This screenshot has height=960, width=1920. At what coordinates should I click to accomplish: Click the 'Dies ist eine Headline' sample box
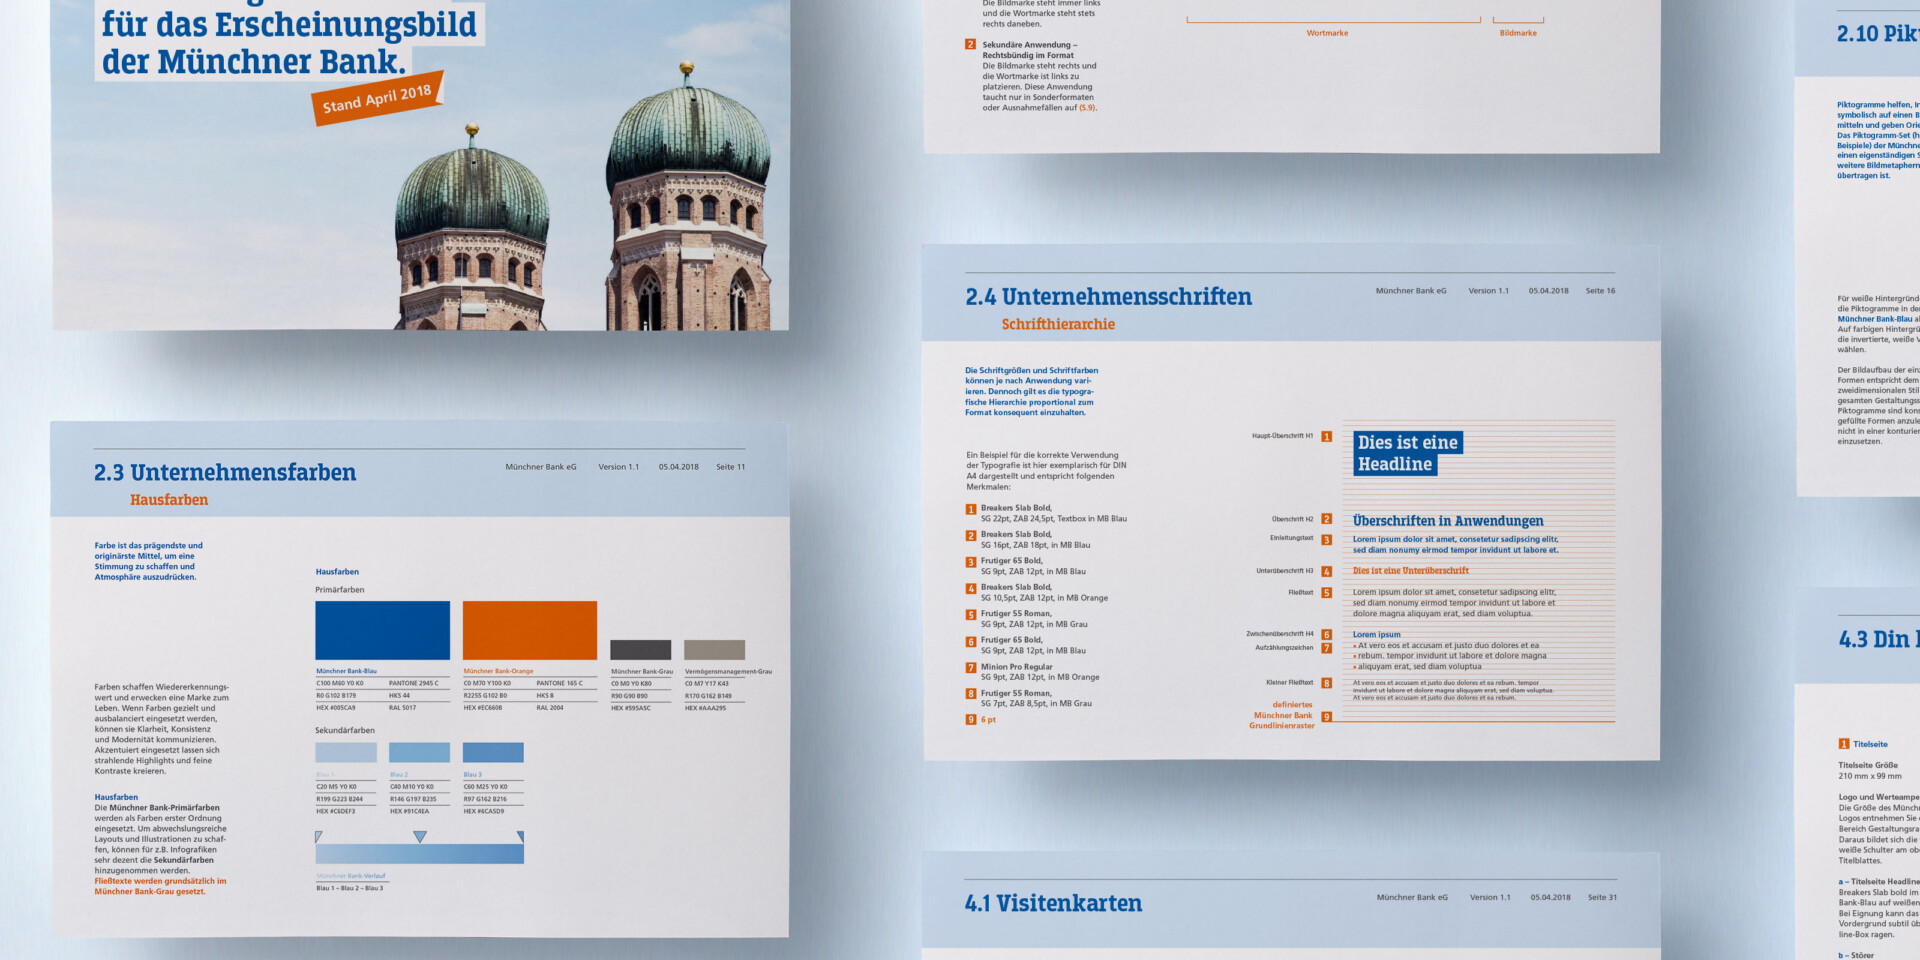click(1408, 453)
